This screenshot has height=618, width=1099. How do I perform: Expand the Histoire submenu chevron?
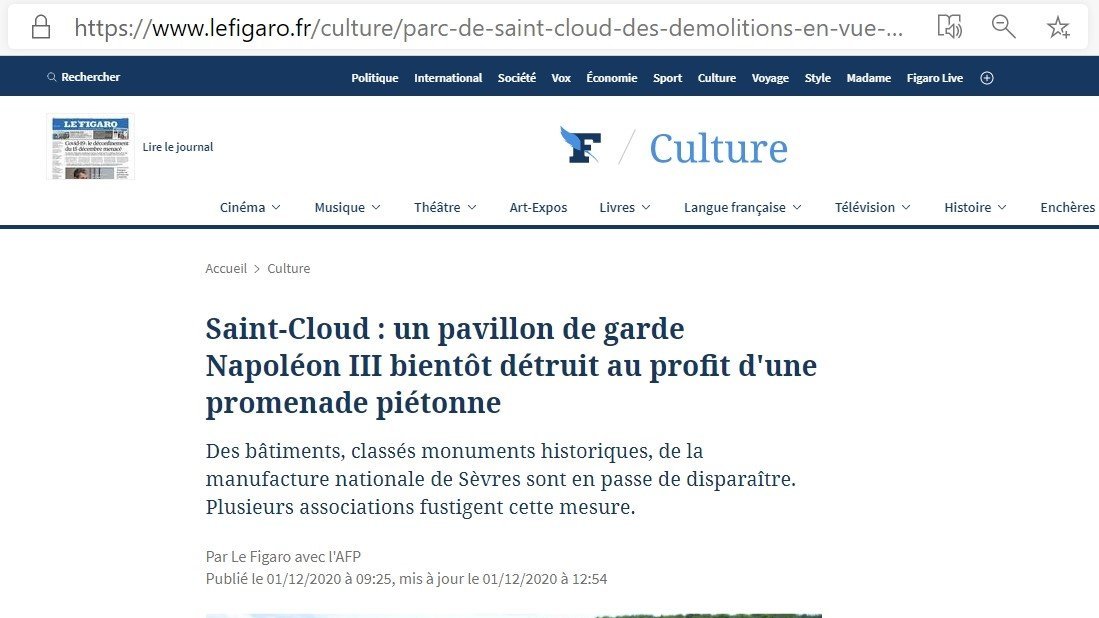pyautogui.click(x=1002, y=207)
